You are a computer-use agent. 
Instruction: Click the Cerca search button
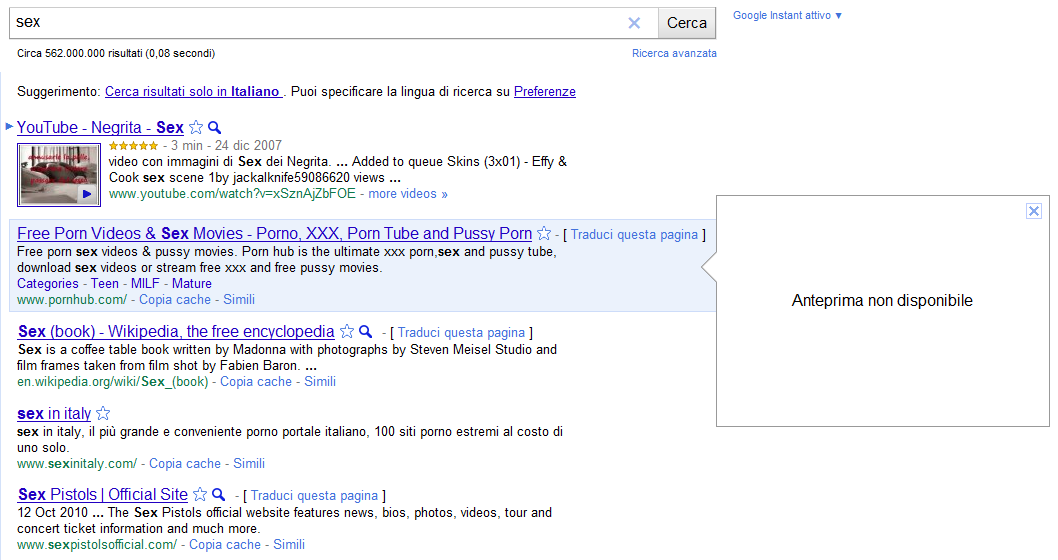click(687, 23)
